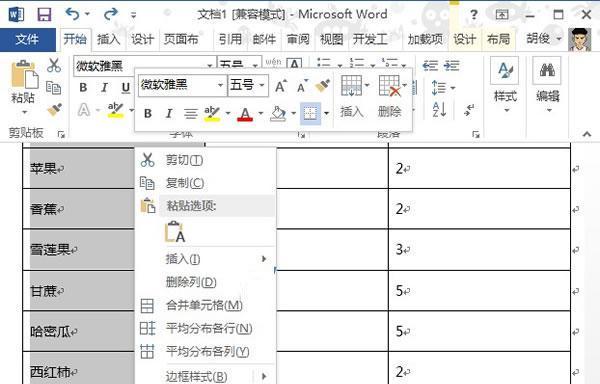Click the table cell containing 苹果
Image resolution: width=600 pixels, height=384 pixels.
[x=79, y=168]
